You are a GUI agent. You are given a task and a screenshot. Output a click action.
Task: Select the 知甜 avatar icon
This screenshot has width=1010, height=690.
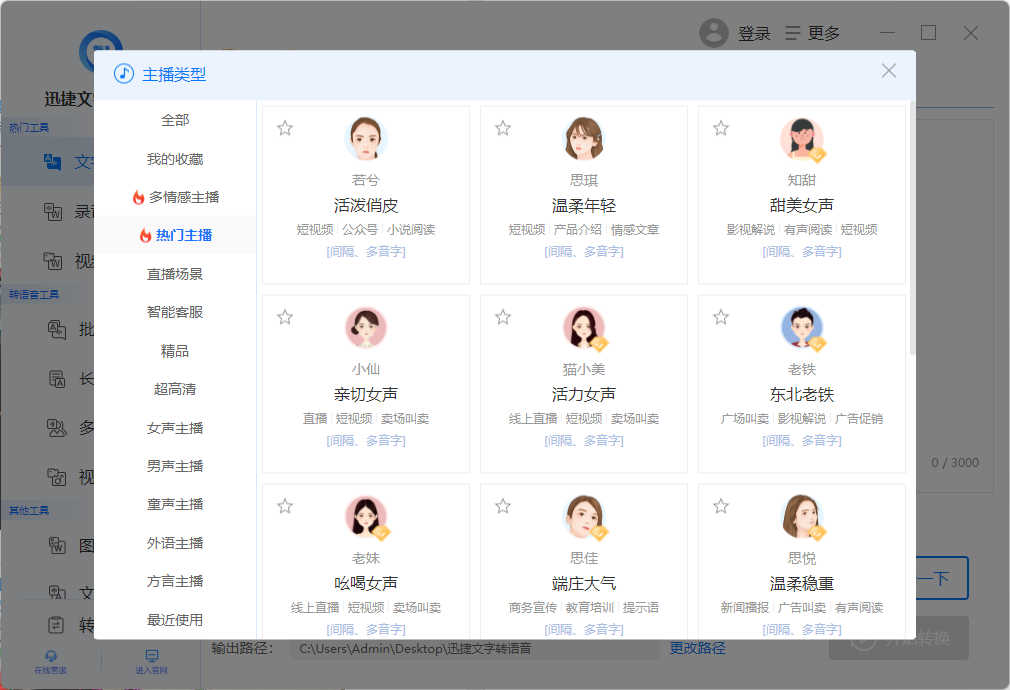click(x=802, y=139)
